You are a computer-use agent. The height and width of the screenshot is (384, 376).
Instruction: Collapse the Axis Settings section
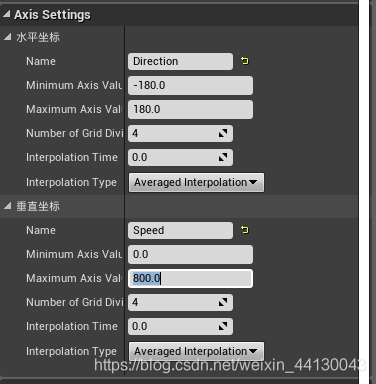coord(7,14)
